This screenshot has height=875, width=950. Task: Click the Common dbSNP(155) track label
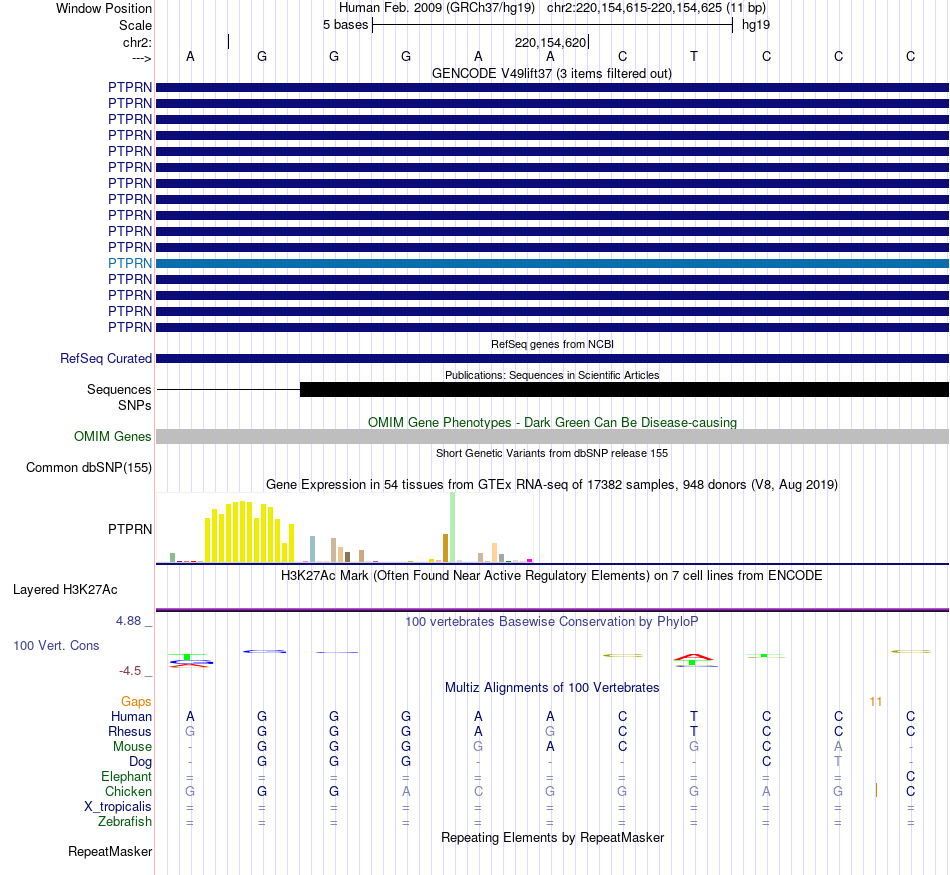[x=88, y=467]
